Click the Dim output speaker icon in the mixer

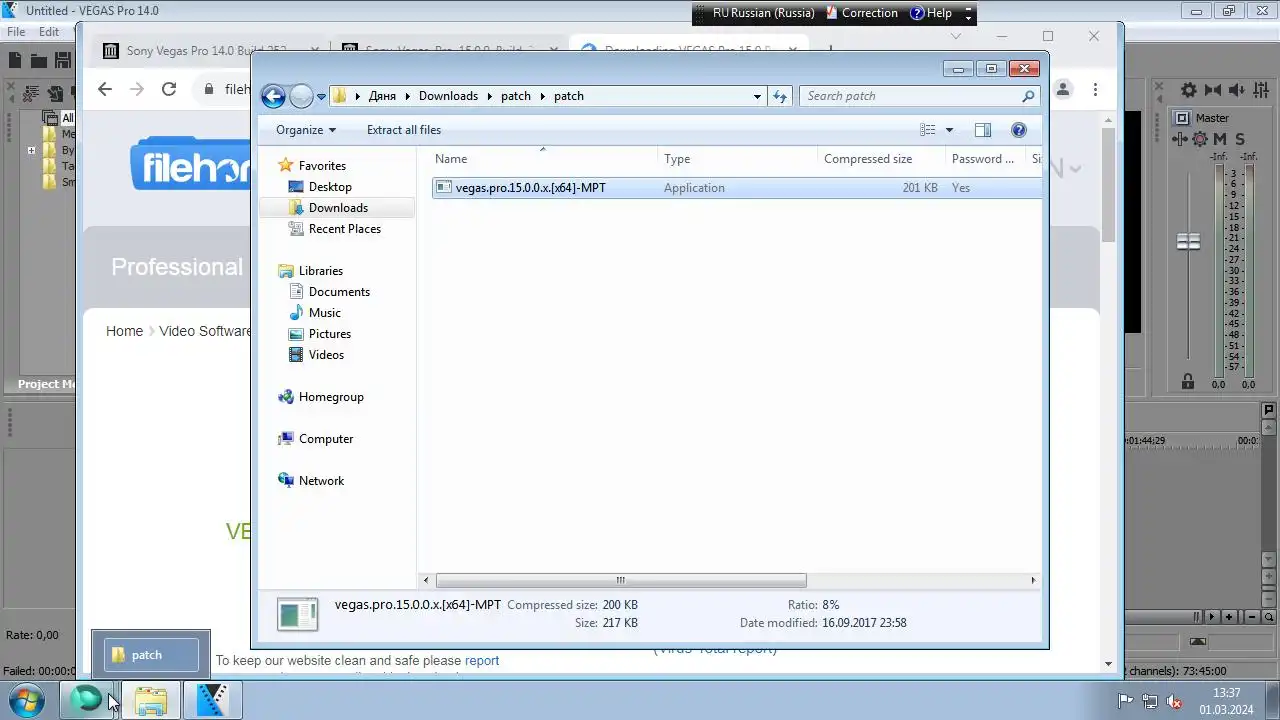[x=1238, y=91]
